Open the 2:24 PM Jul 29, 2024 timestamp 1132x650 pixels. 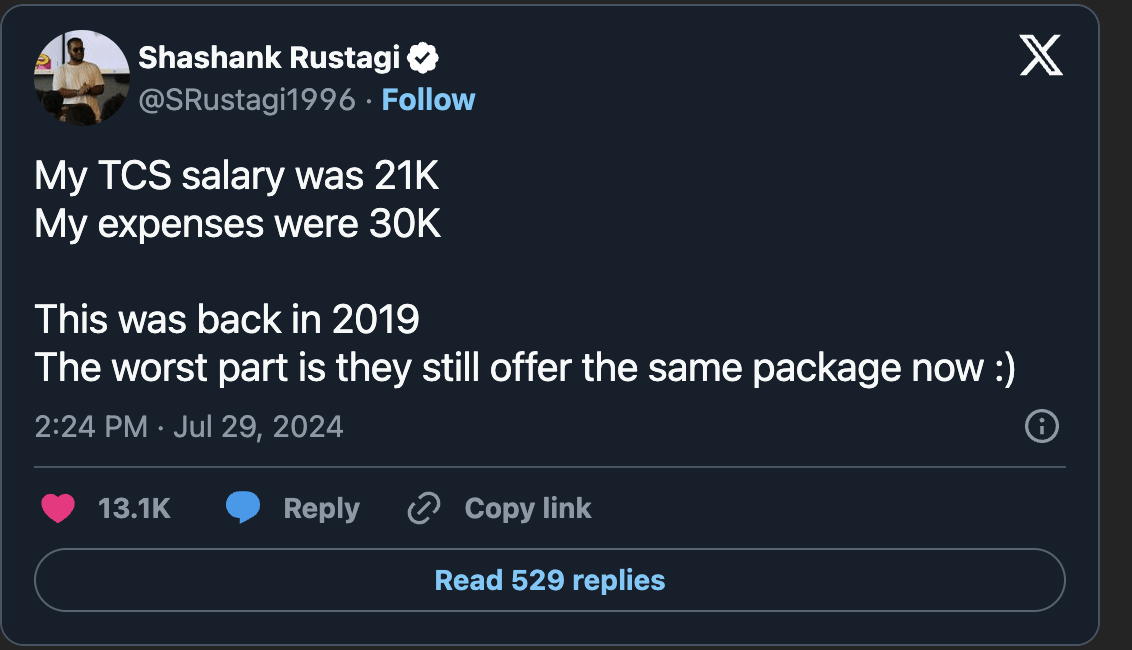[x=189, y=427]
